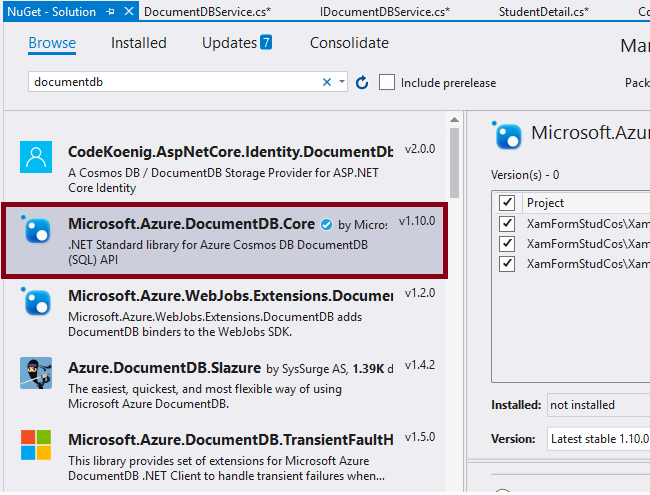Click the Azure.DocumentDB.Slazure ninja icon
Image resolution: width=650 pixels, height=495 pixels.
[36, 373]
